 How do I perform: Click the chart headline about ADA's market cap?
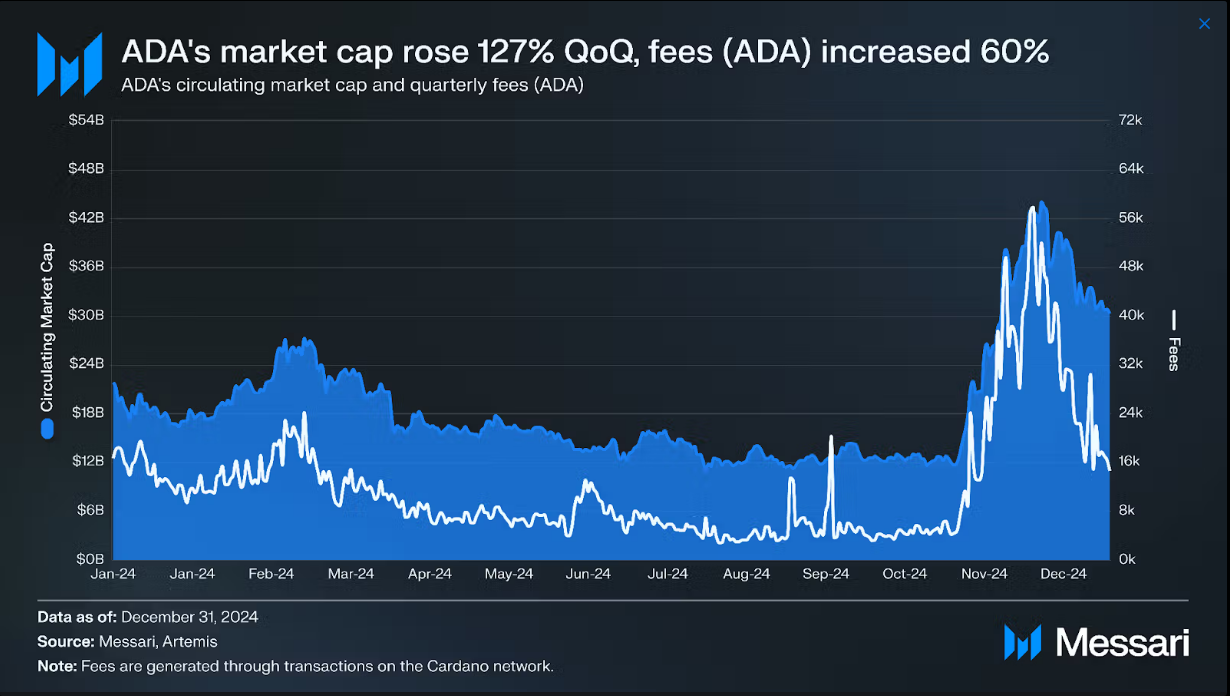click(x=585, y=52)
